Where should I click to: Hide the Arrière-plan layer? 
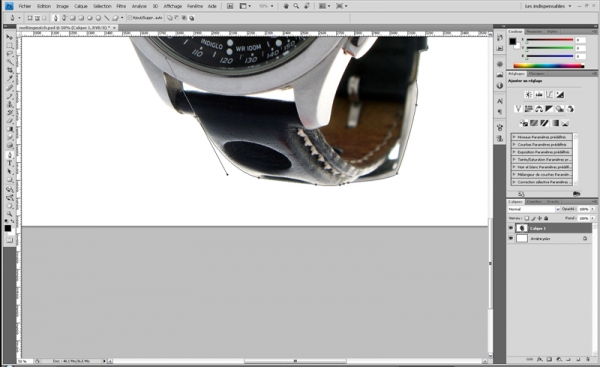[510, 238]
